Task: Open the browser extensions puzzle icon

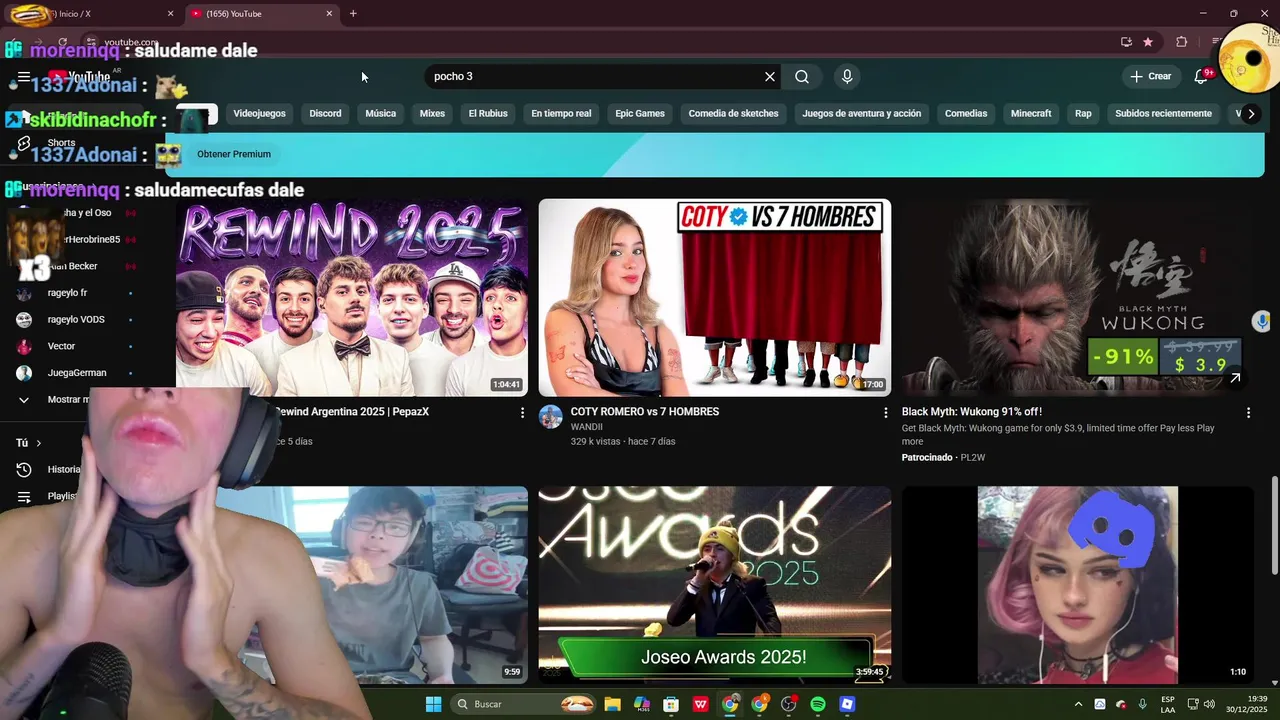Action: coord(1182,42)
